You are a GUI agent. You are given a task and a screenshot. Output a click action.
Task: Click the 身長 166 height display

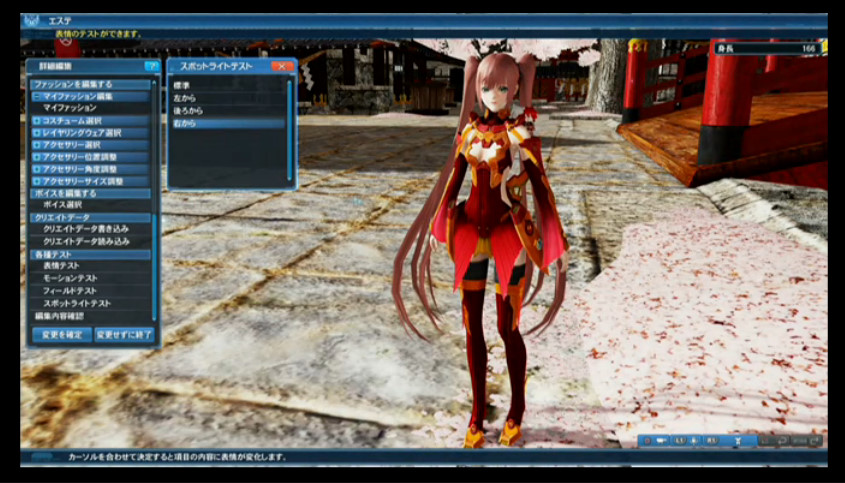pyautogui.click(x=768, y=49)
